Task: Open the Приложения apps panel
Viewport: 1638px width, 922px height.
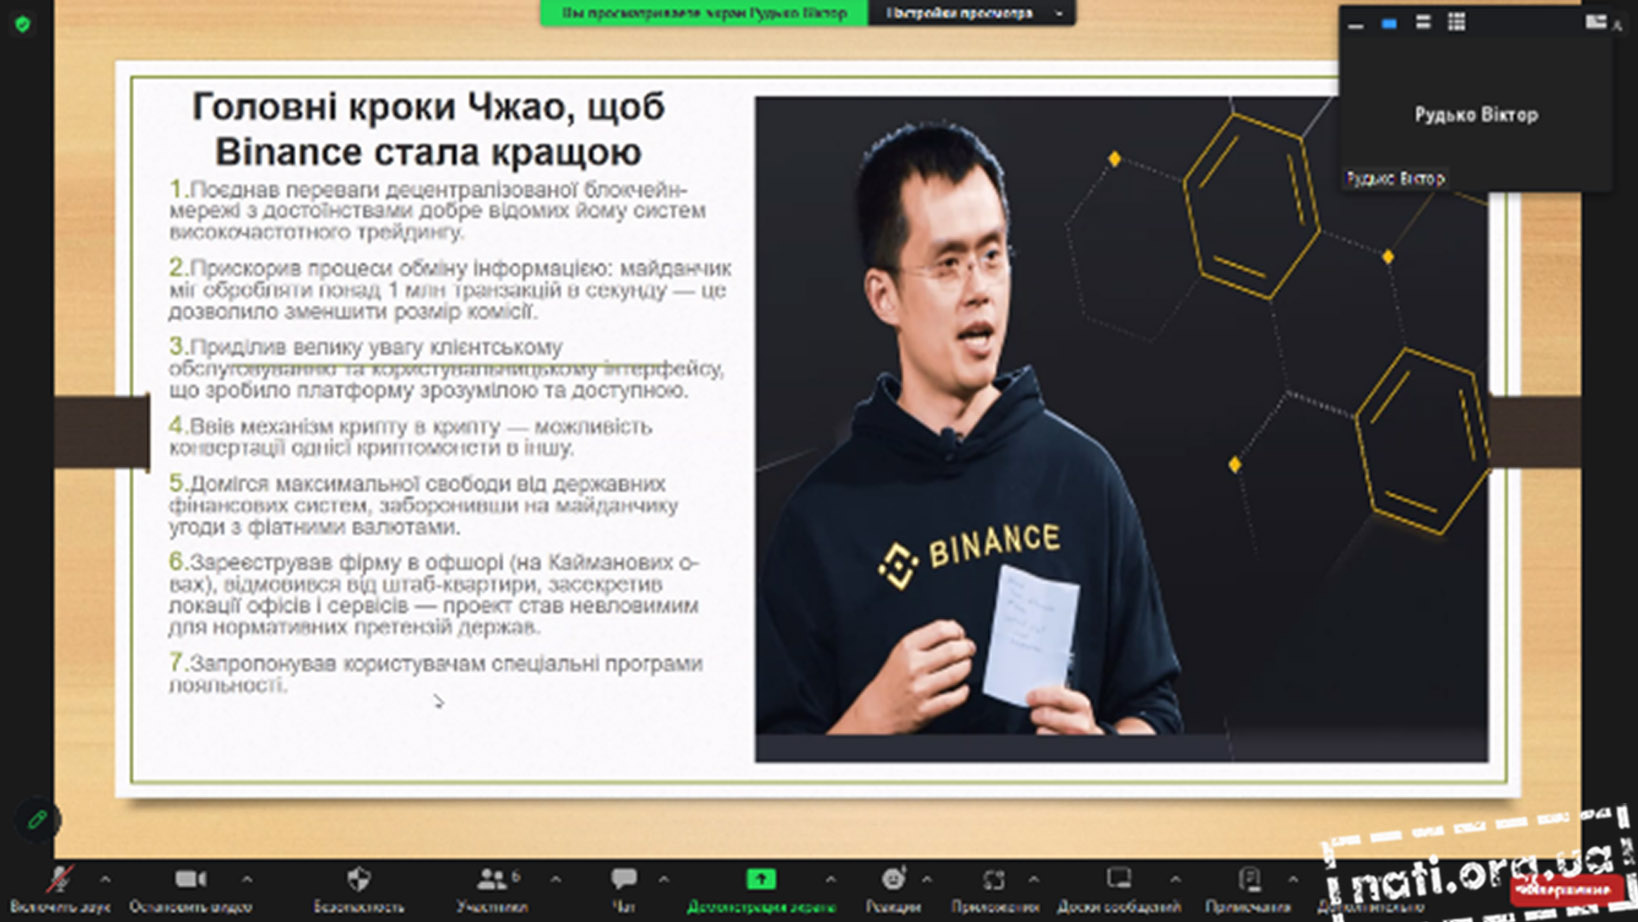Action: [994, 888]
